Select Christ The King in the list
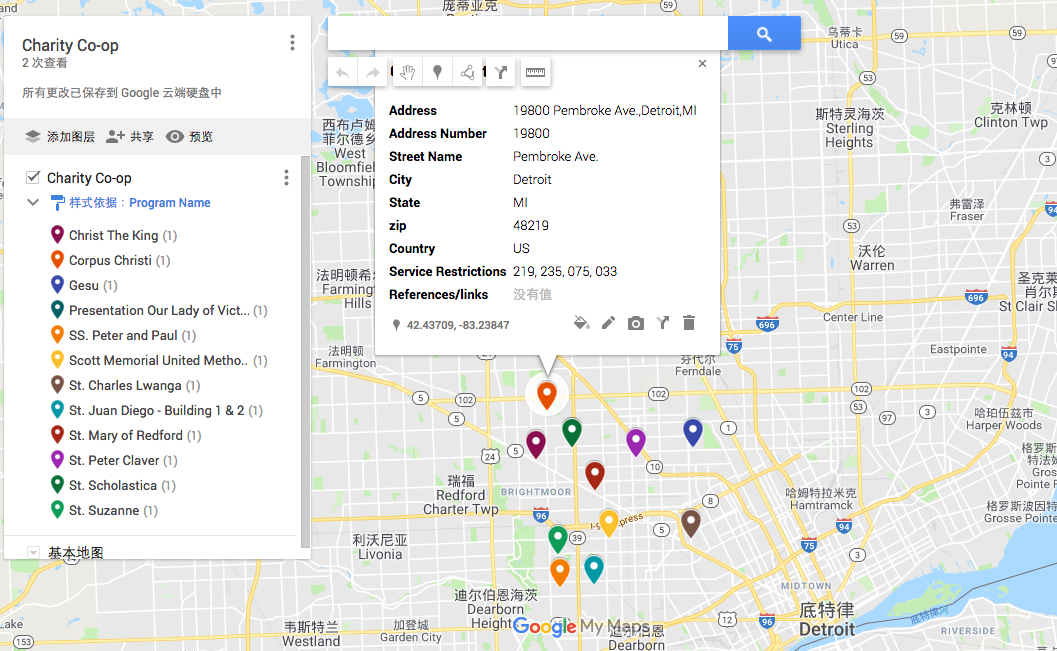 (x=113, y=235)
